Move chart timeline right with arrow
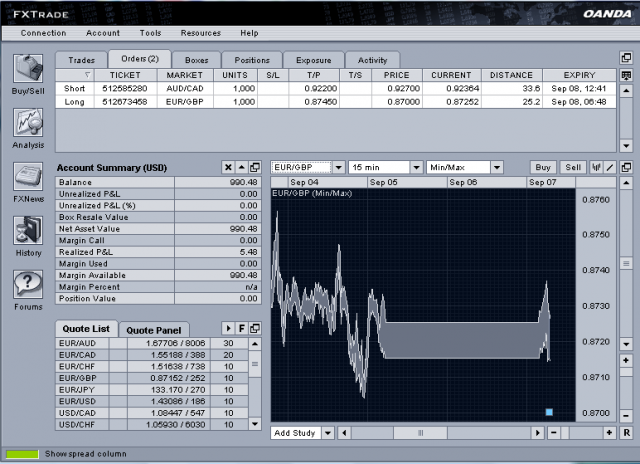This screenshot has height=464, width=640. [538, 433]
